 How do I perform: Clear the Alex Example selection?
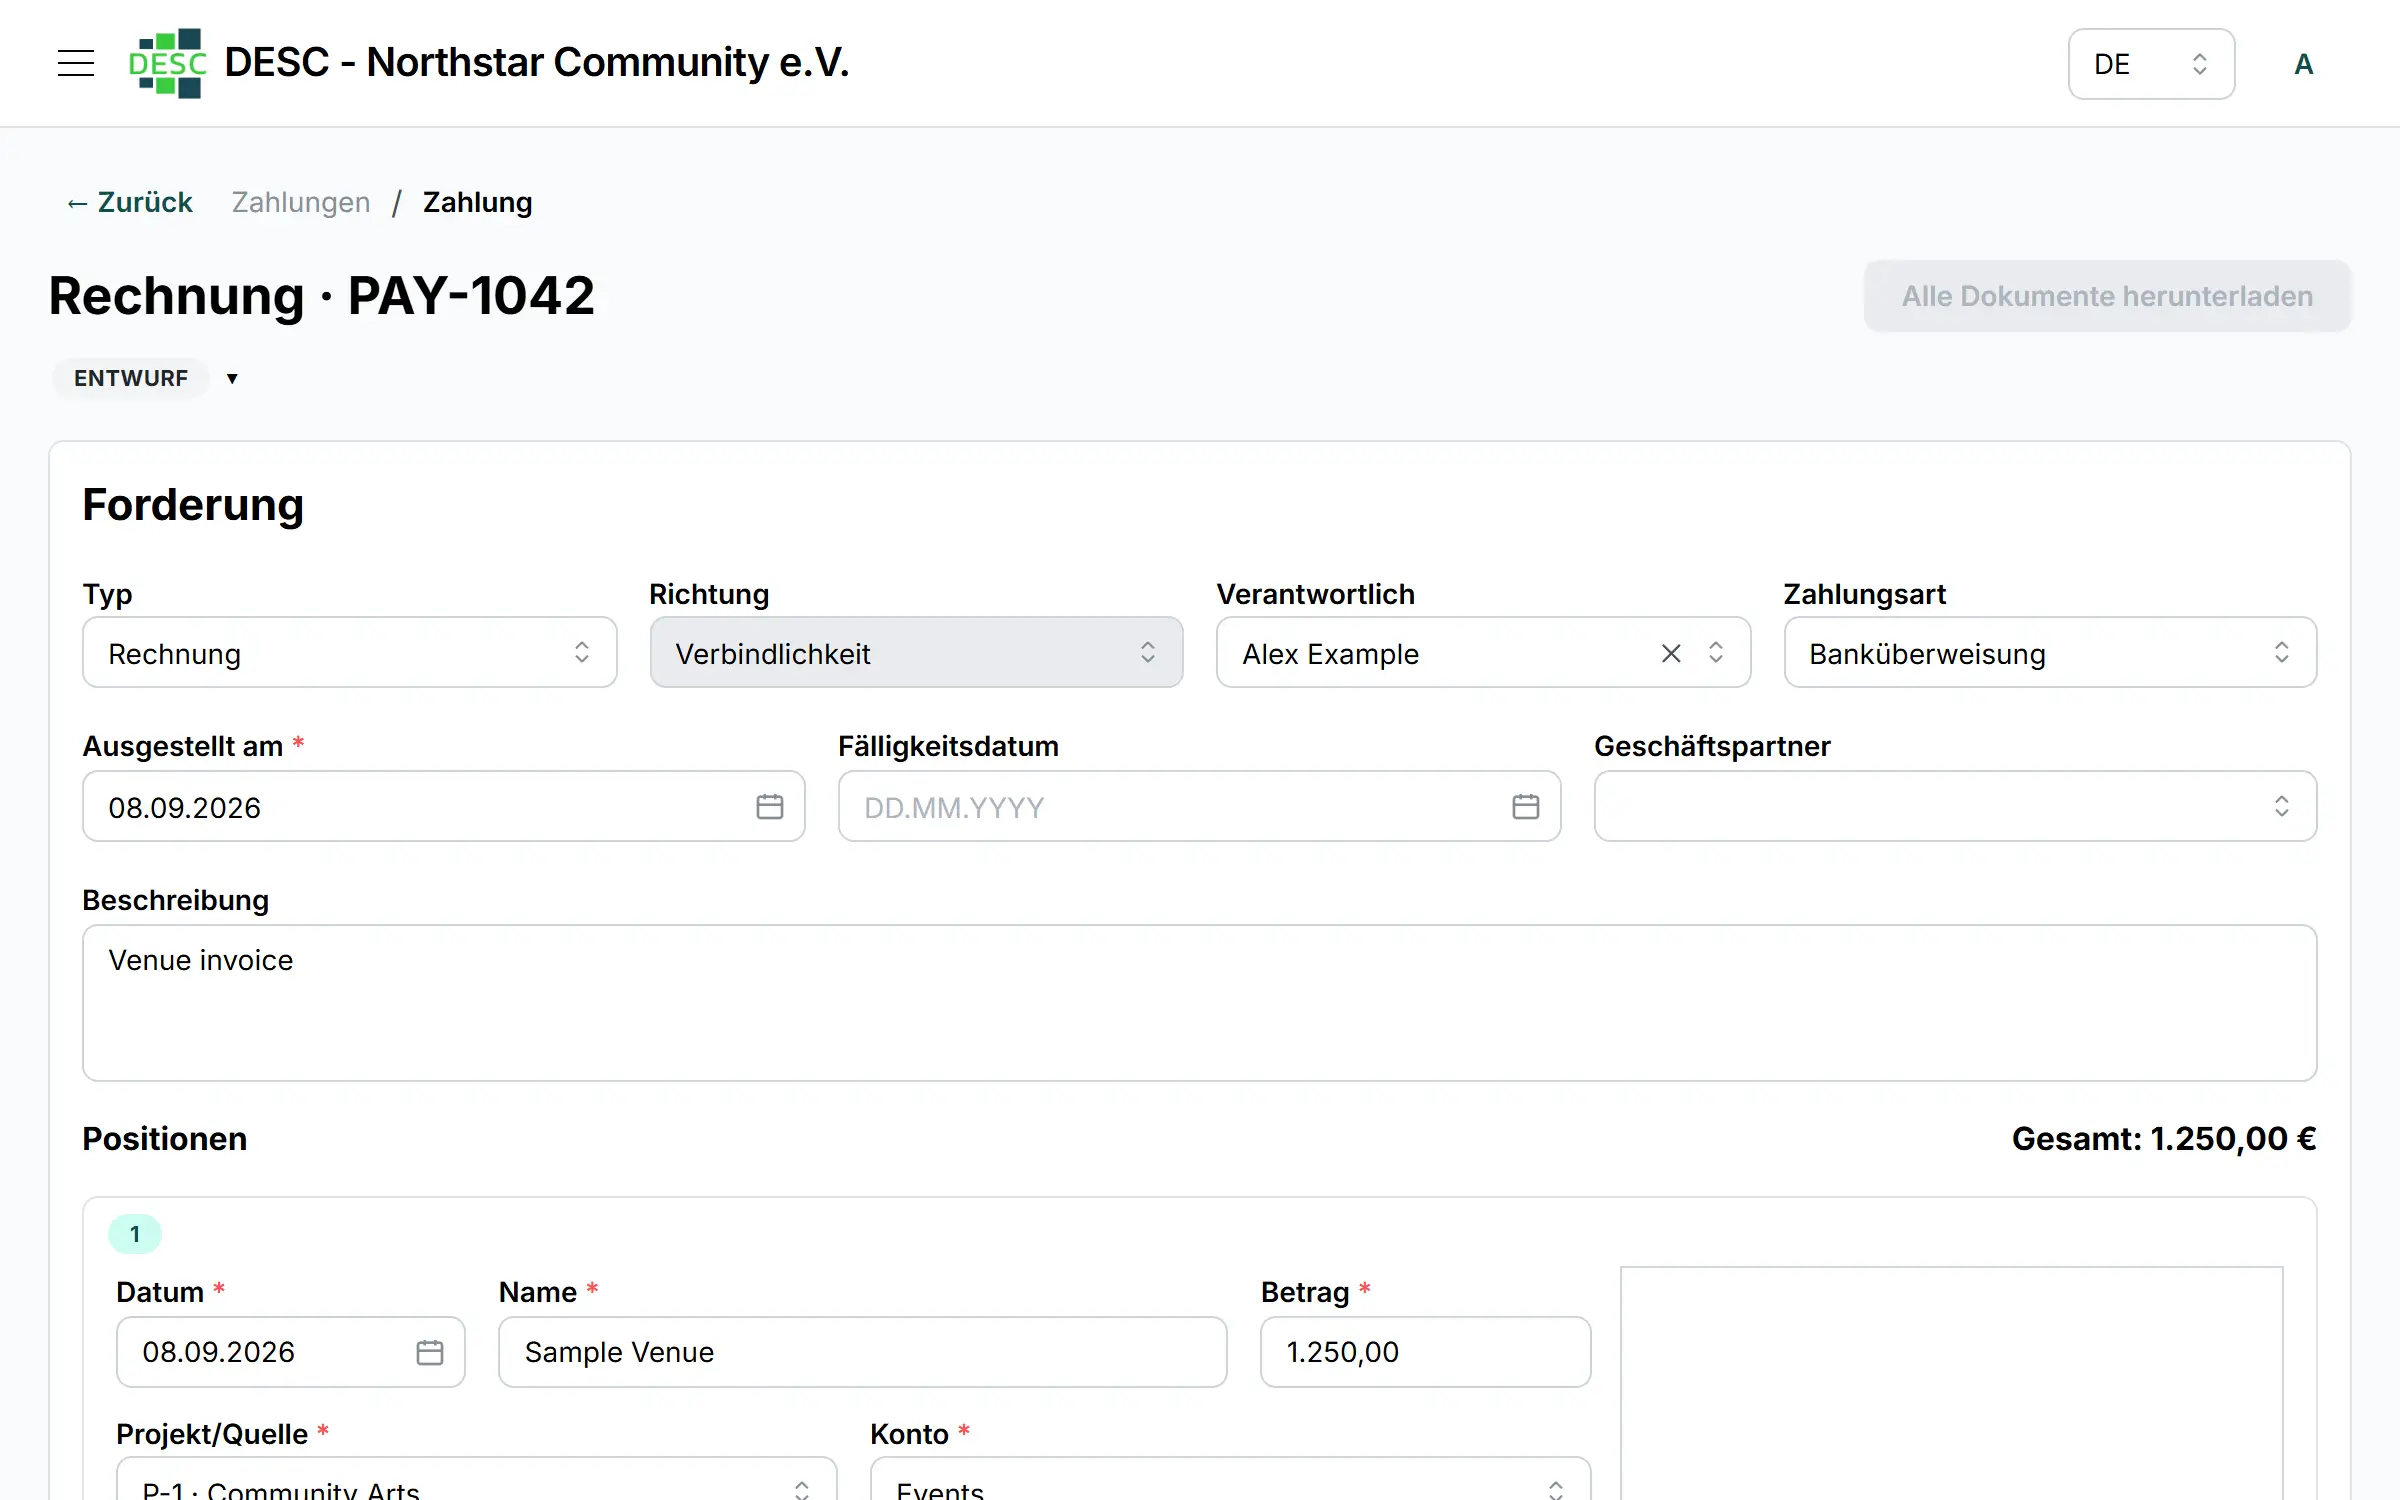click(1671, 653)
